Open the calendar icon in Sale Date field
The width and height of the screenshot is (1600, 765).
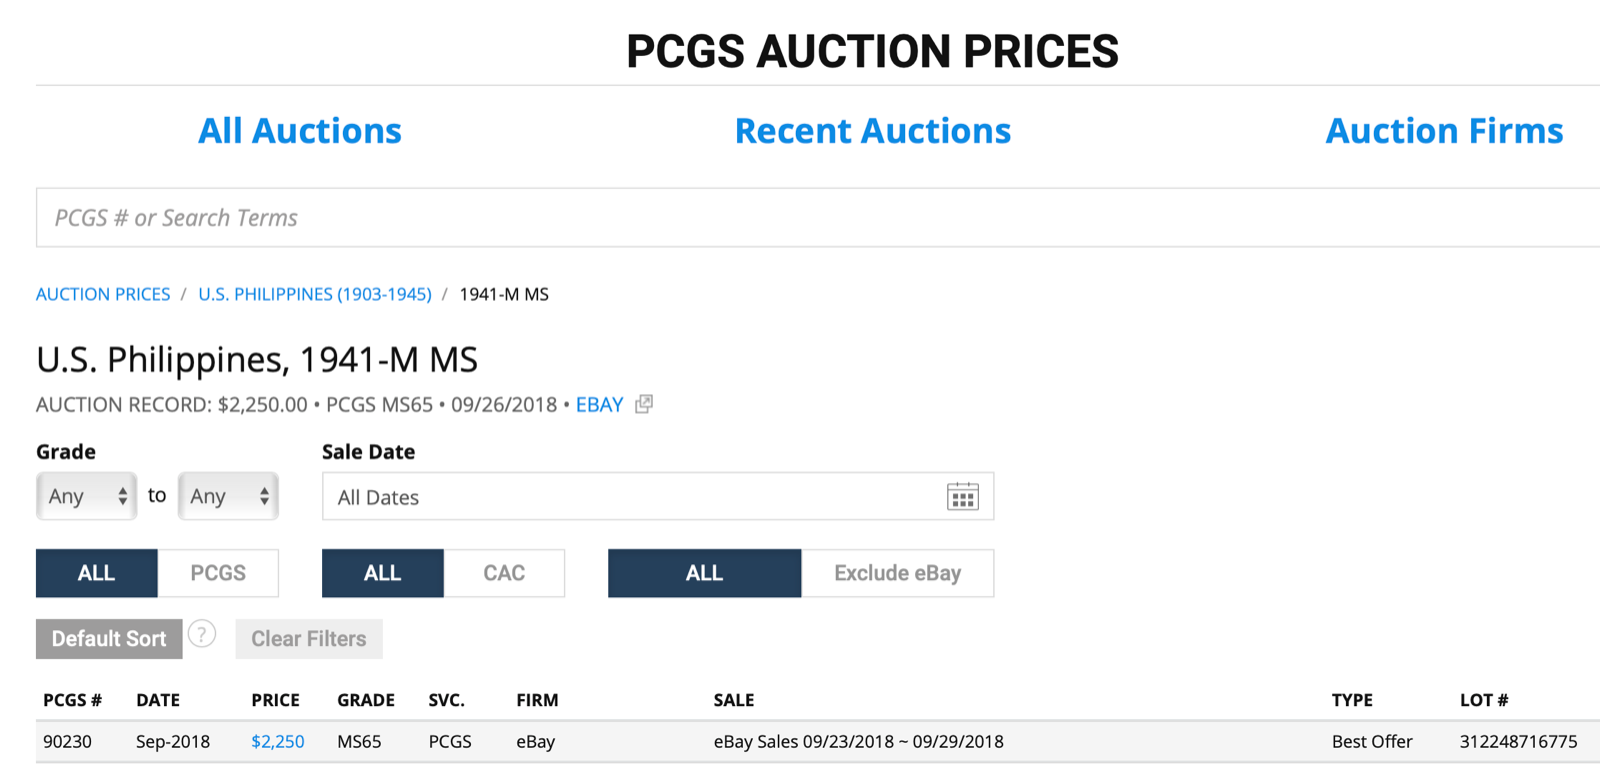(x=963, y=496)
